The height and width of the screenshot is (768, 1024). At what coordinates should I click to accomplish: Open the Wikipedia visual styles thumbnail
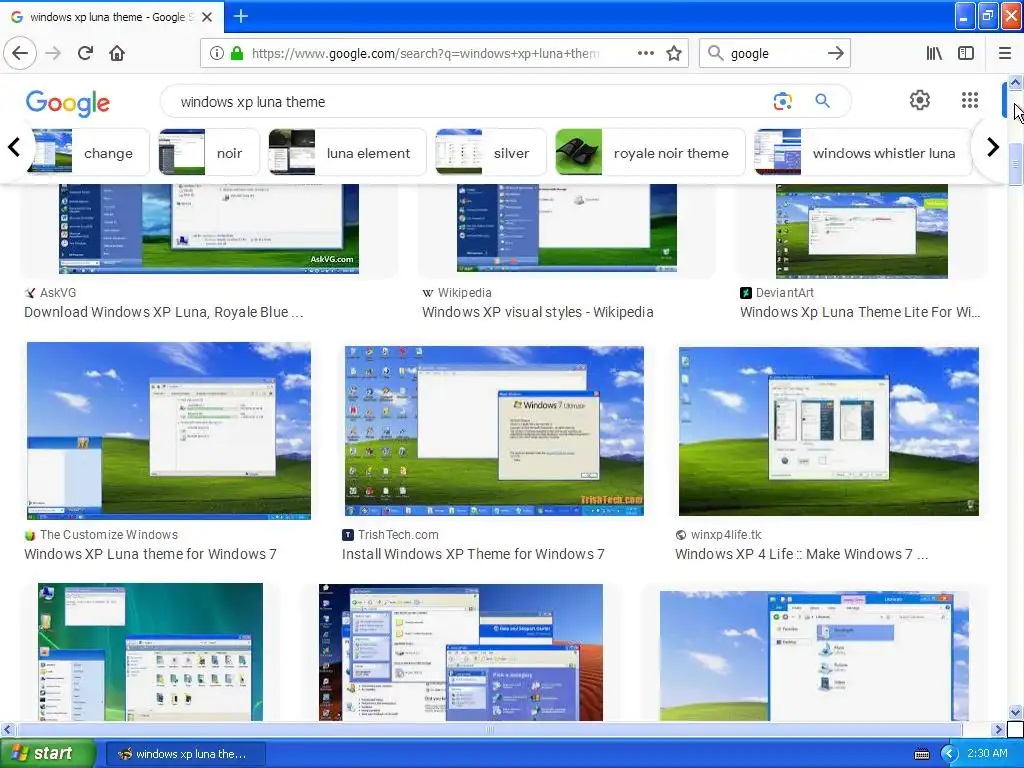(566, 229)
